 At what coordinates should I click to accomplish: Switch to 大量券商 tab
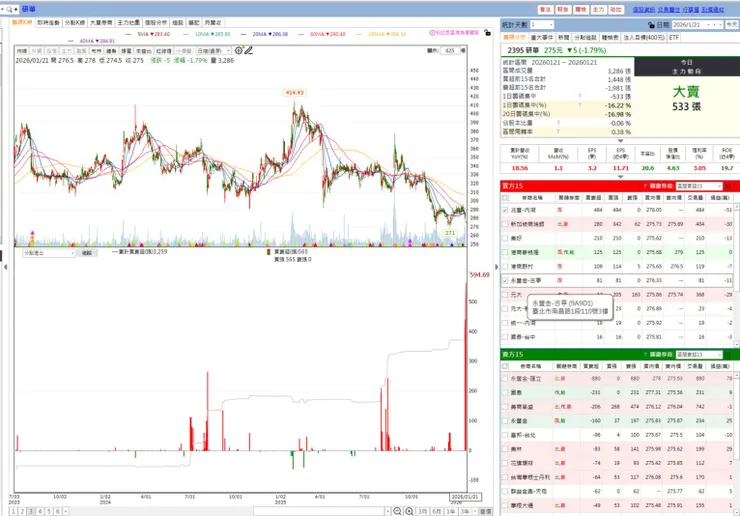click(101, 23)
